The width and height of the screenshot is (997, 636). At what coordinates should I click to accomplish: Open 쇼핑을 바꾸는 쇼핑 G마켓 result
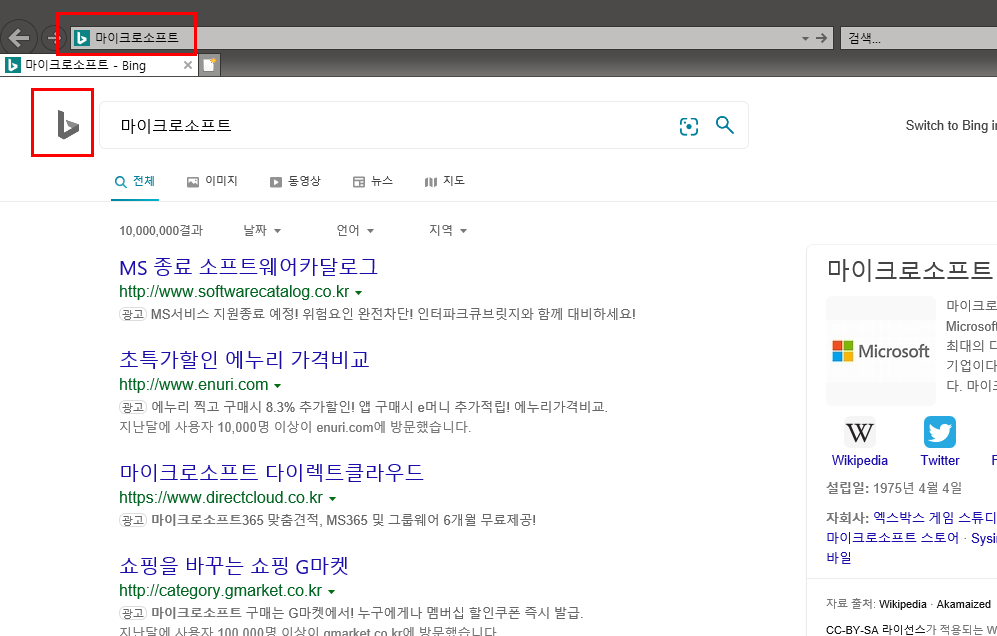[x=234, y=566]
